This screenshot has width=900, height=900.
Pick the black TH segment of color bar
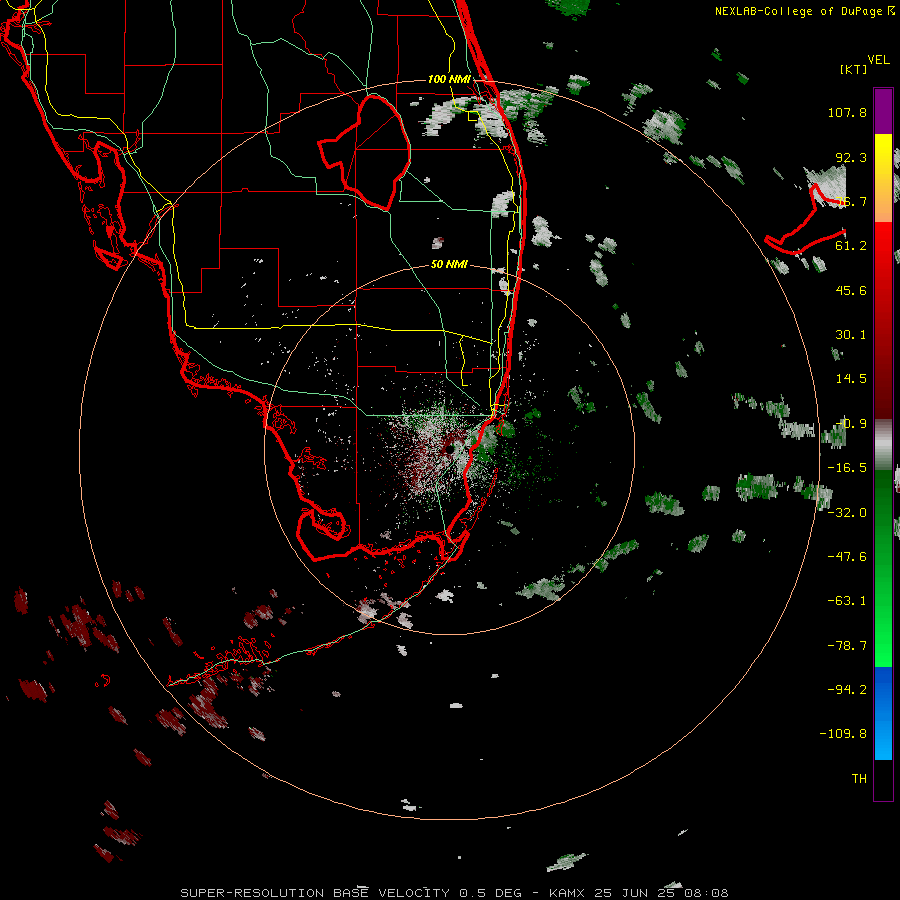pyautogui.click(x=883, y=779)
